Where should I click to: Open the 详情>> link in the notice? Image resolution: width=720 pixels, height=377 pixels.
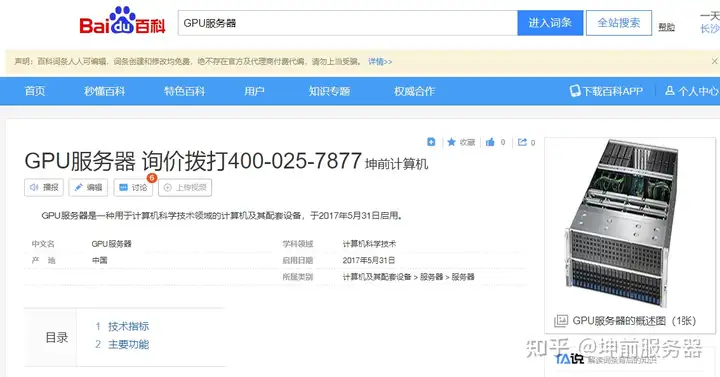[x=380, y=62]
